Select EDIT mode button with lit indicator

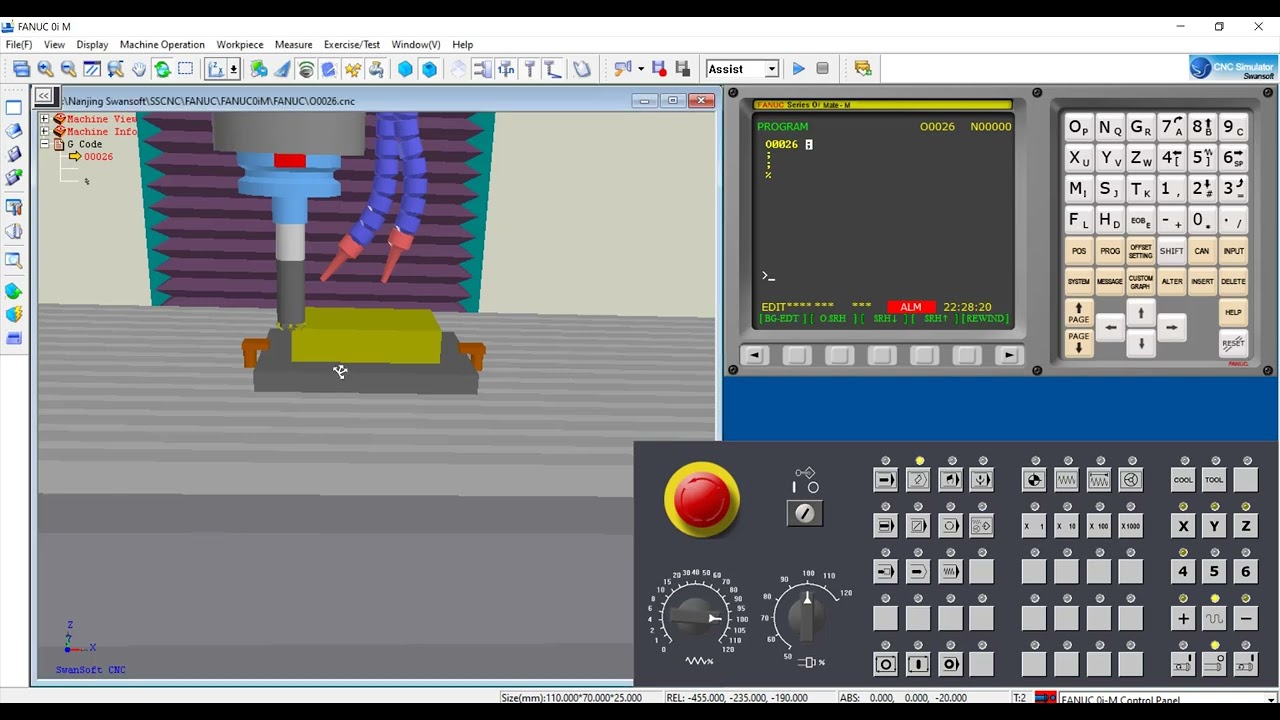pyautogui.click(x=918, y=480)
